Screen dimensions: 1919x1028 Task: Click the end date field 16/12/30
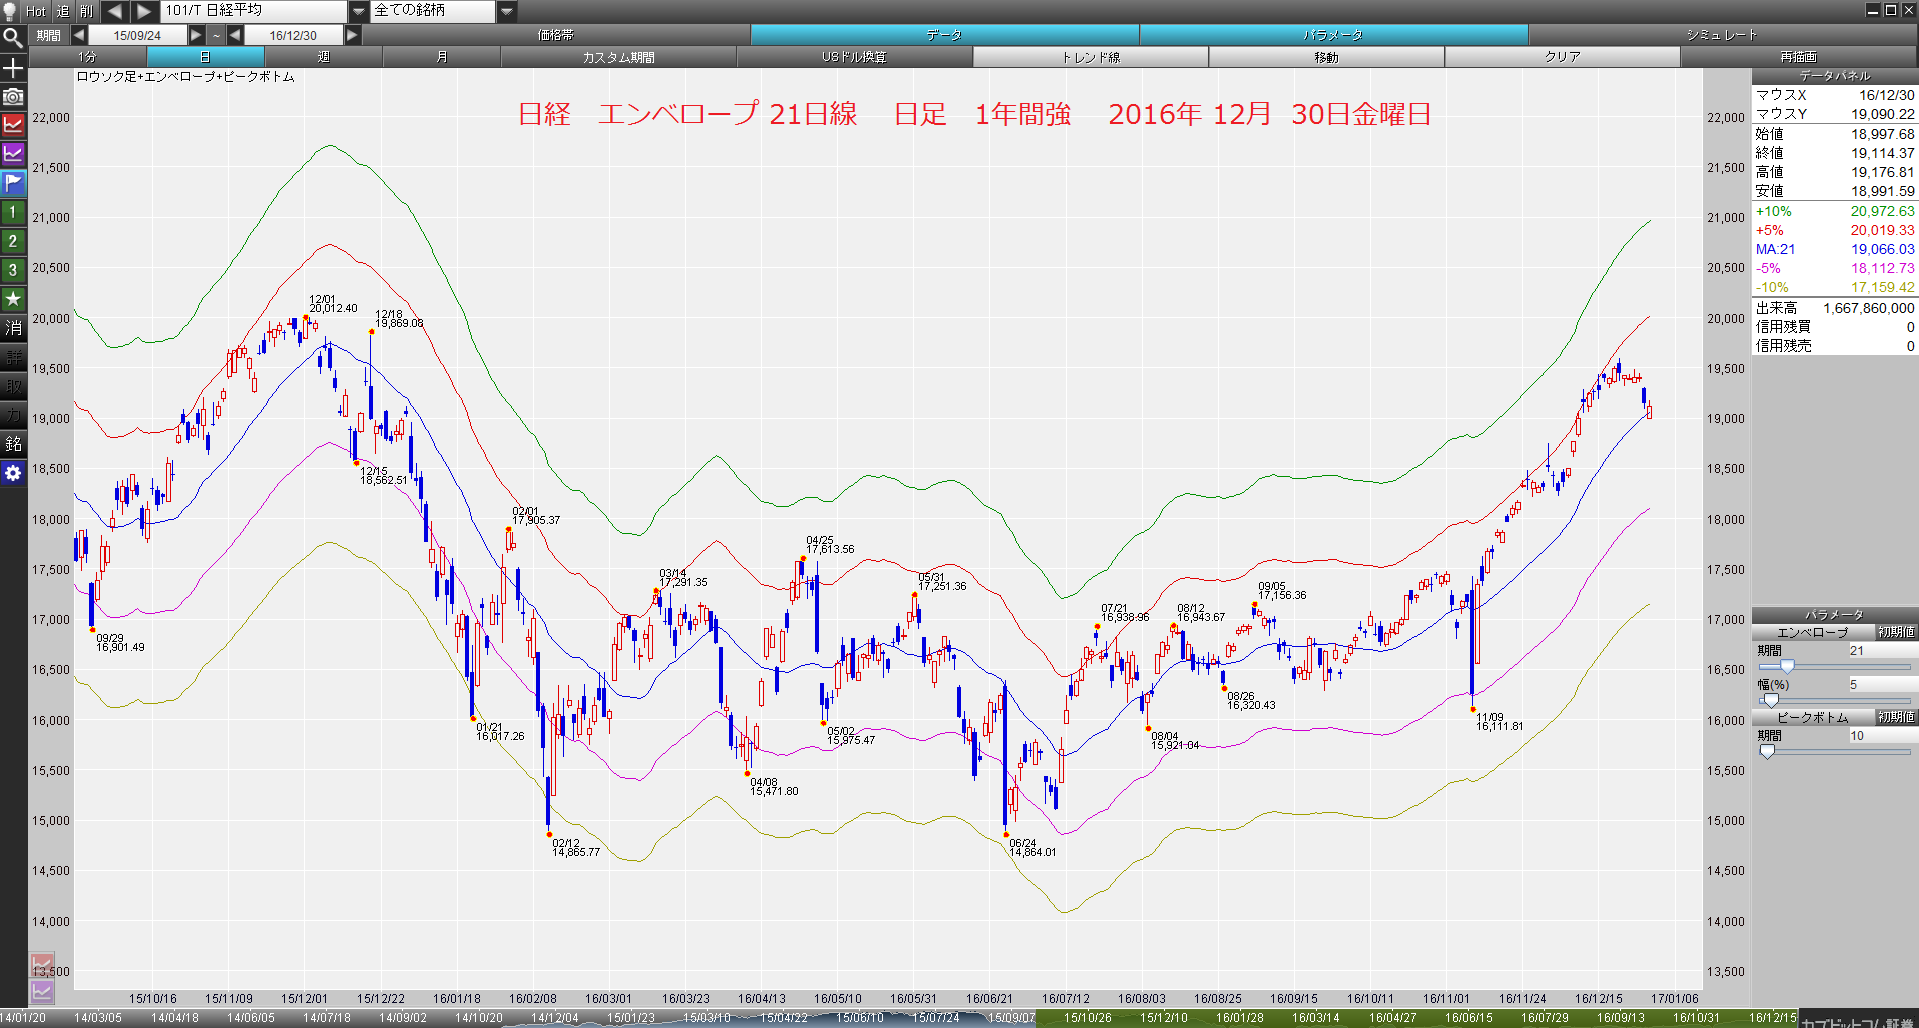coord(293,35)
